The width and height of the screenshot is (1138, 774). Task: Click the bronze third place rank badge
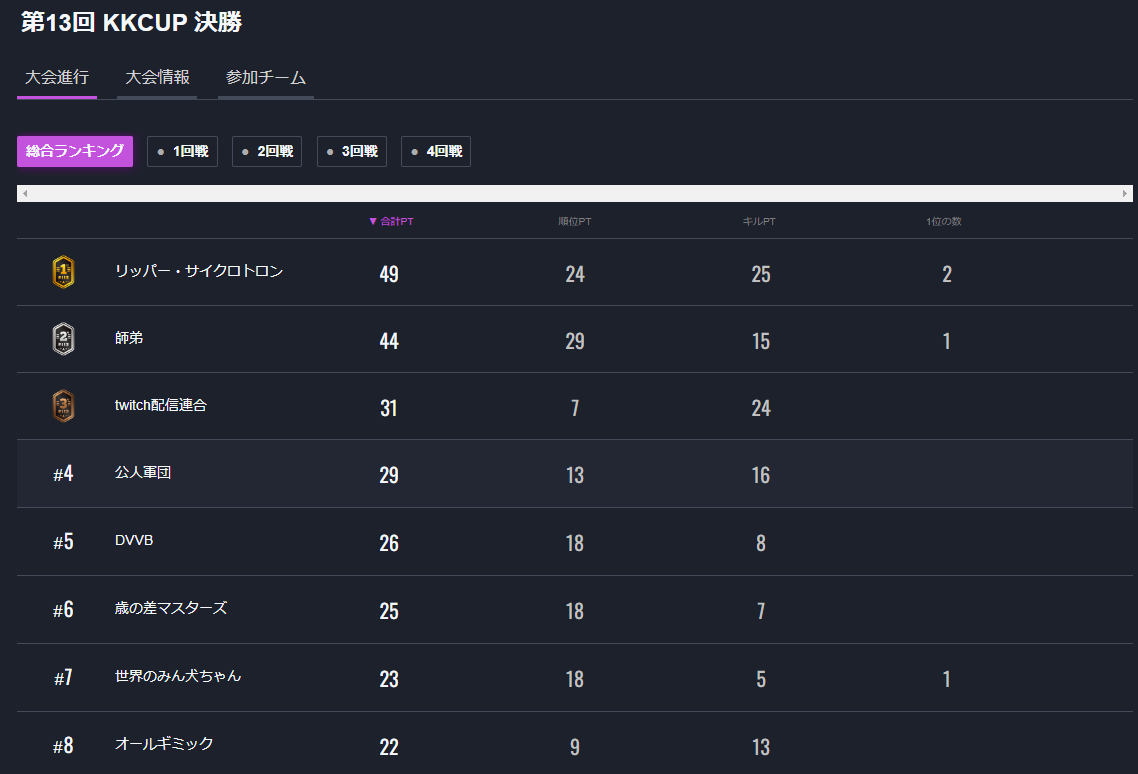pos(63,406)
